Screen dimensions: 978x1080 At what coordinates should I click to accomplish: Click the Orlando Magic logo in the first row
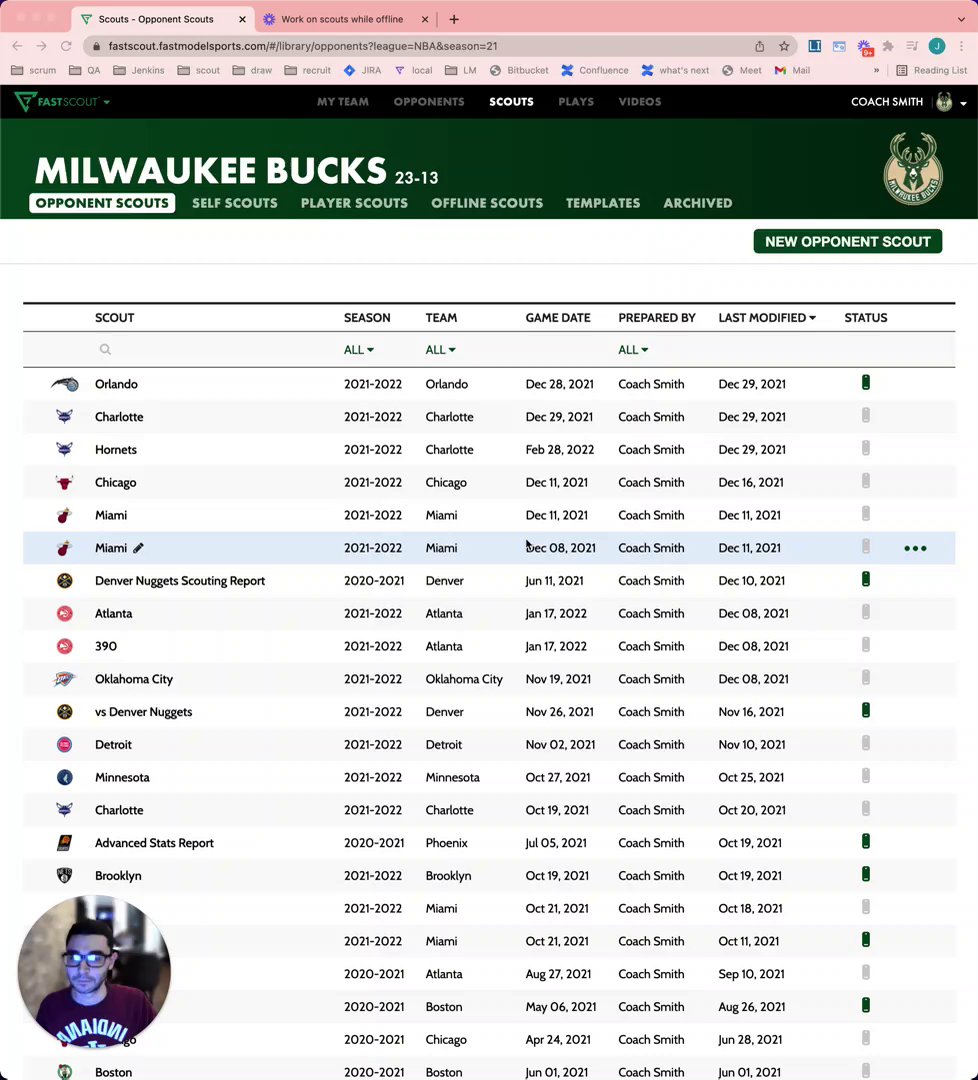(65, 384)
